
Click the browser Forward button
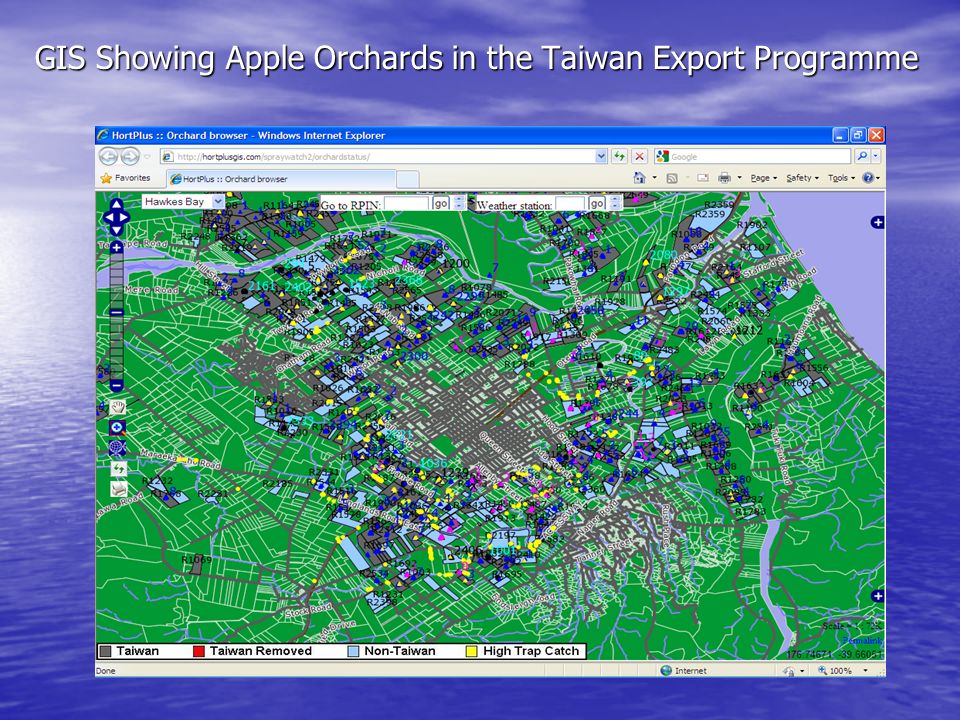click(x=130, y=157)
